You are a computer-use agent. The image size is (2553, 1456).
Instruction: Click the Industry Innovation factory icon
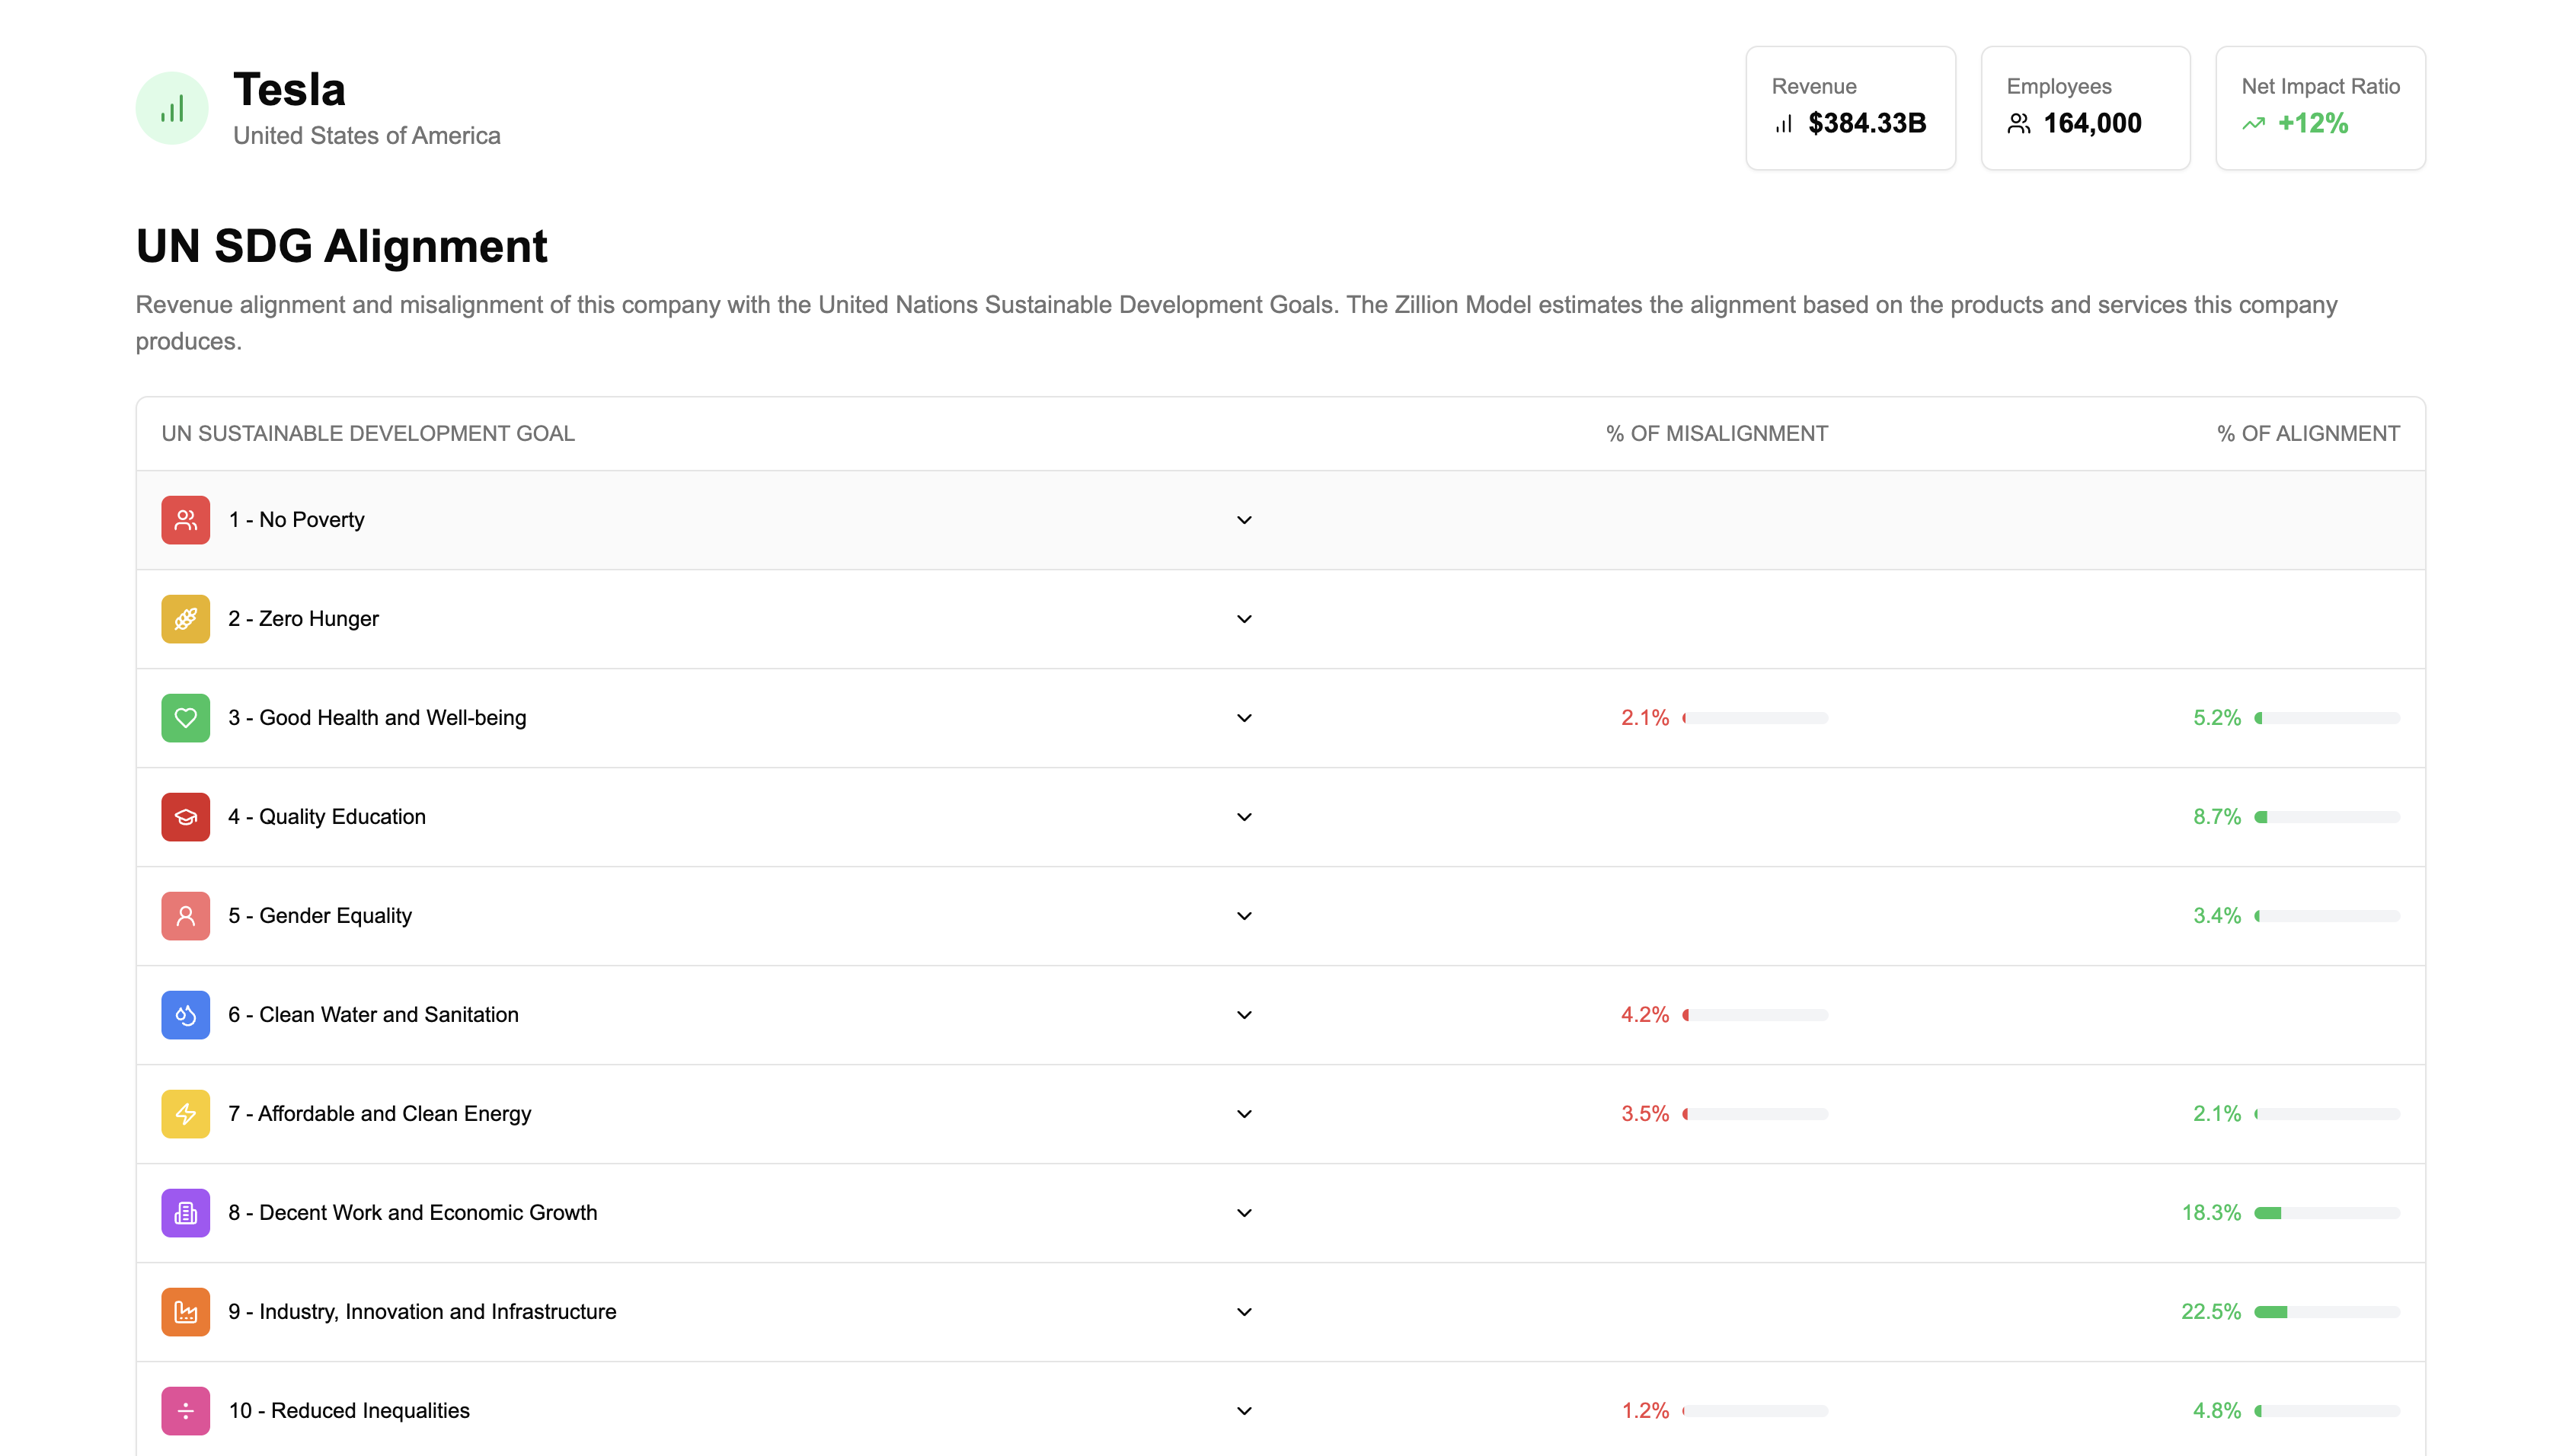[185, 1312]
